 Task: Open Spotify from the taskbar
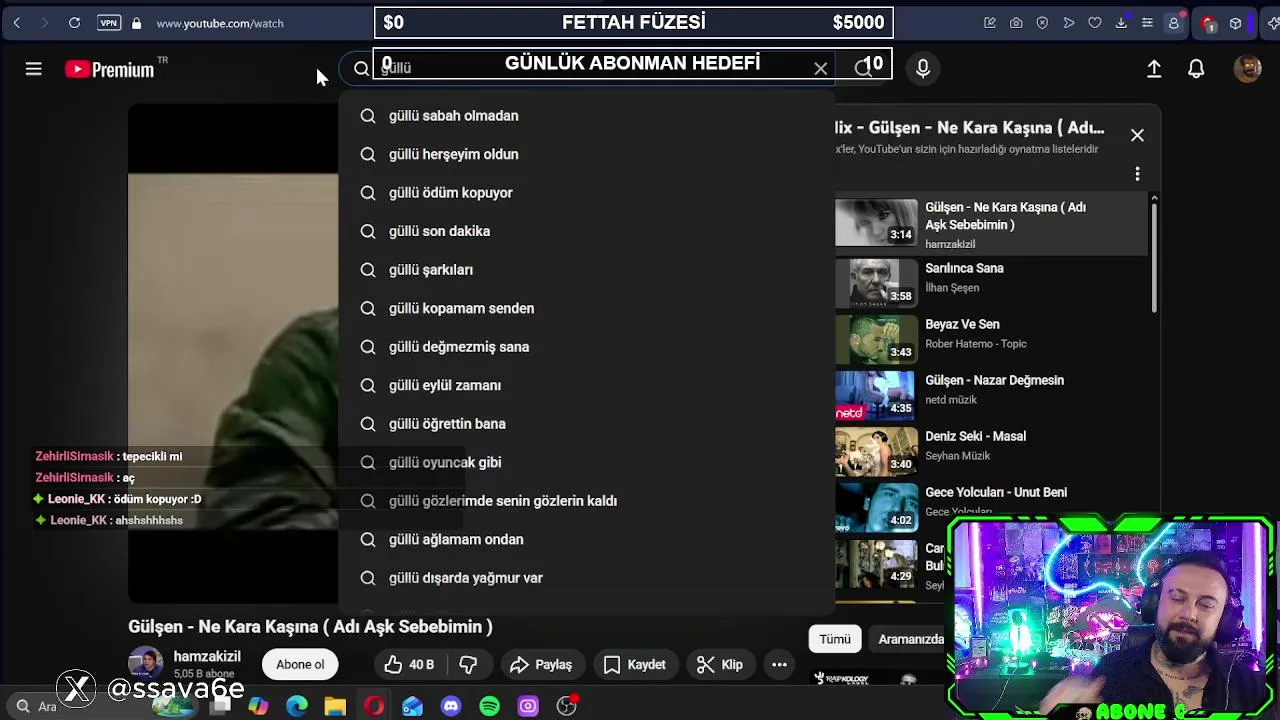[x=489, y=706]
